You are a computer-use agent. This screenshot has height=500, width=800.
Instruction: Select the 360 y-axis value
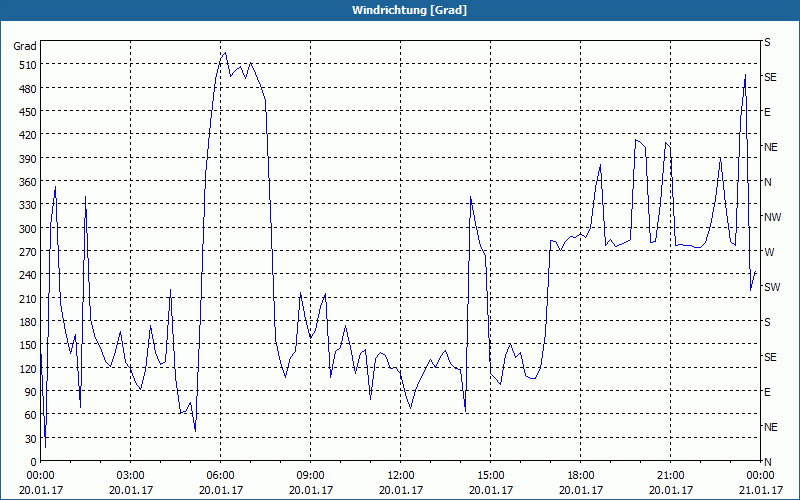tap(28, 182)
